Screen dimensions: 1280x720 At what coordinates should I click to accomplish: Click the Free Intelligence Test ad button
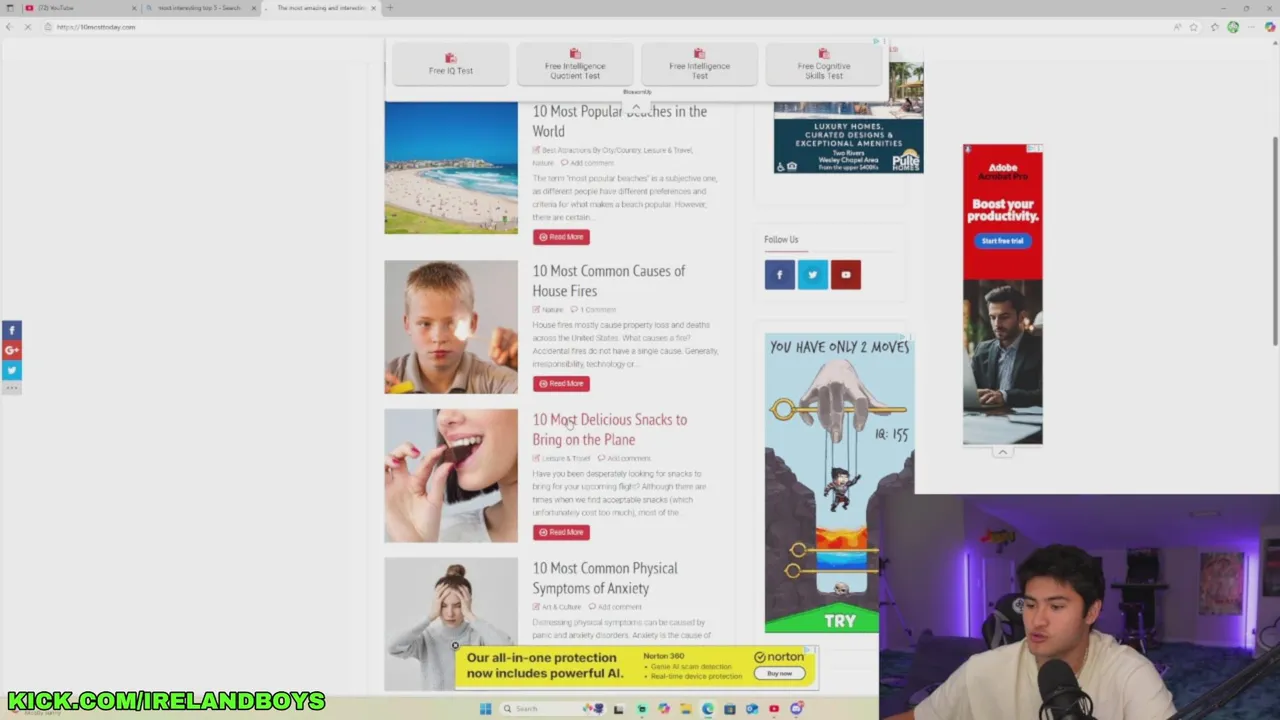[x=699, y=65]
